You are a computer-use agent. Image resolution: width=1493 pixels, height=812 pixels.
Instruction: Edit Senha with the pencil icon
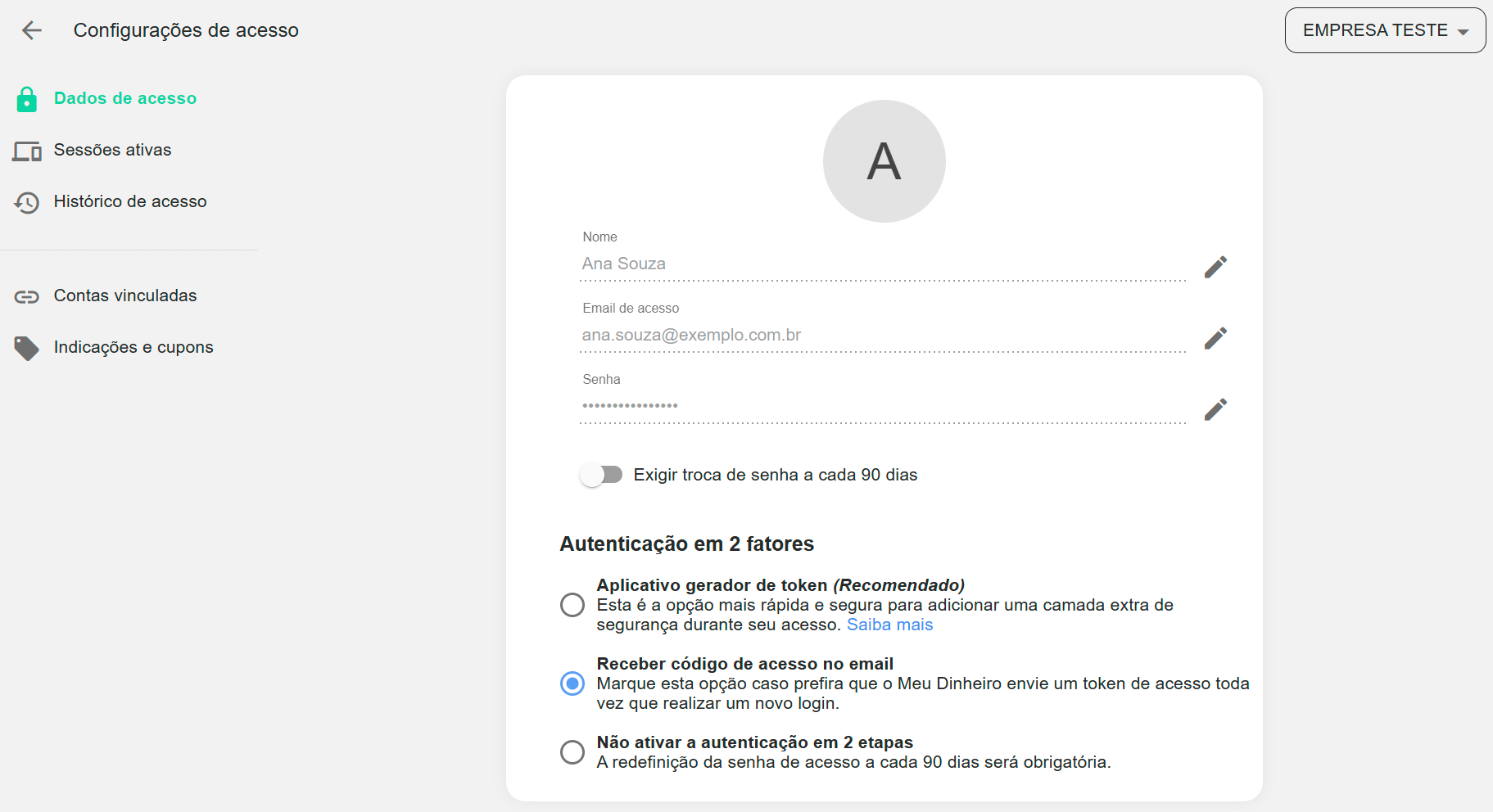[x=1215, y=409]
